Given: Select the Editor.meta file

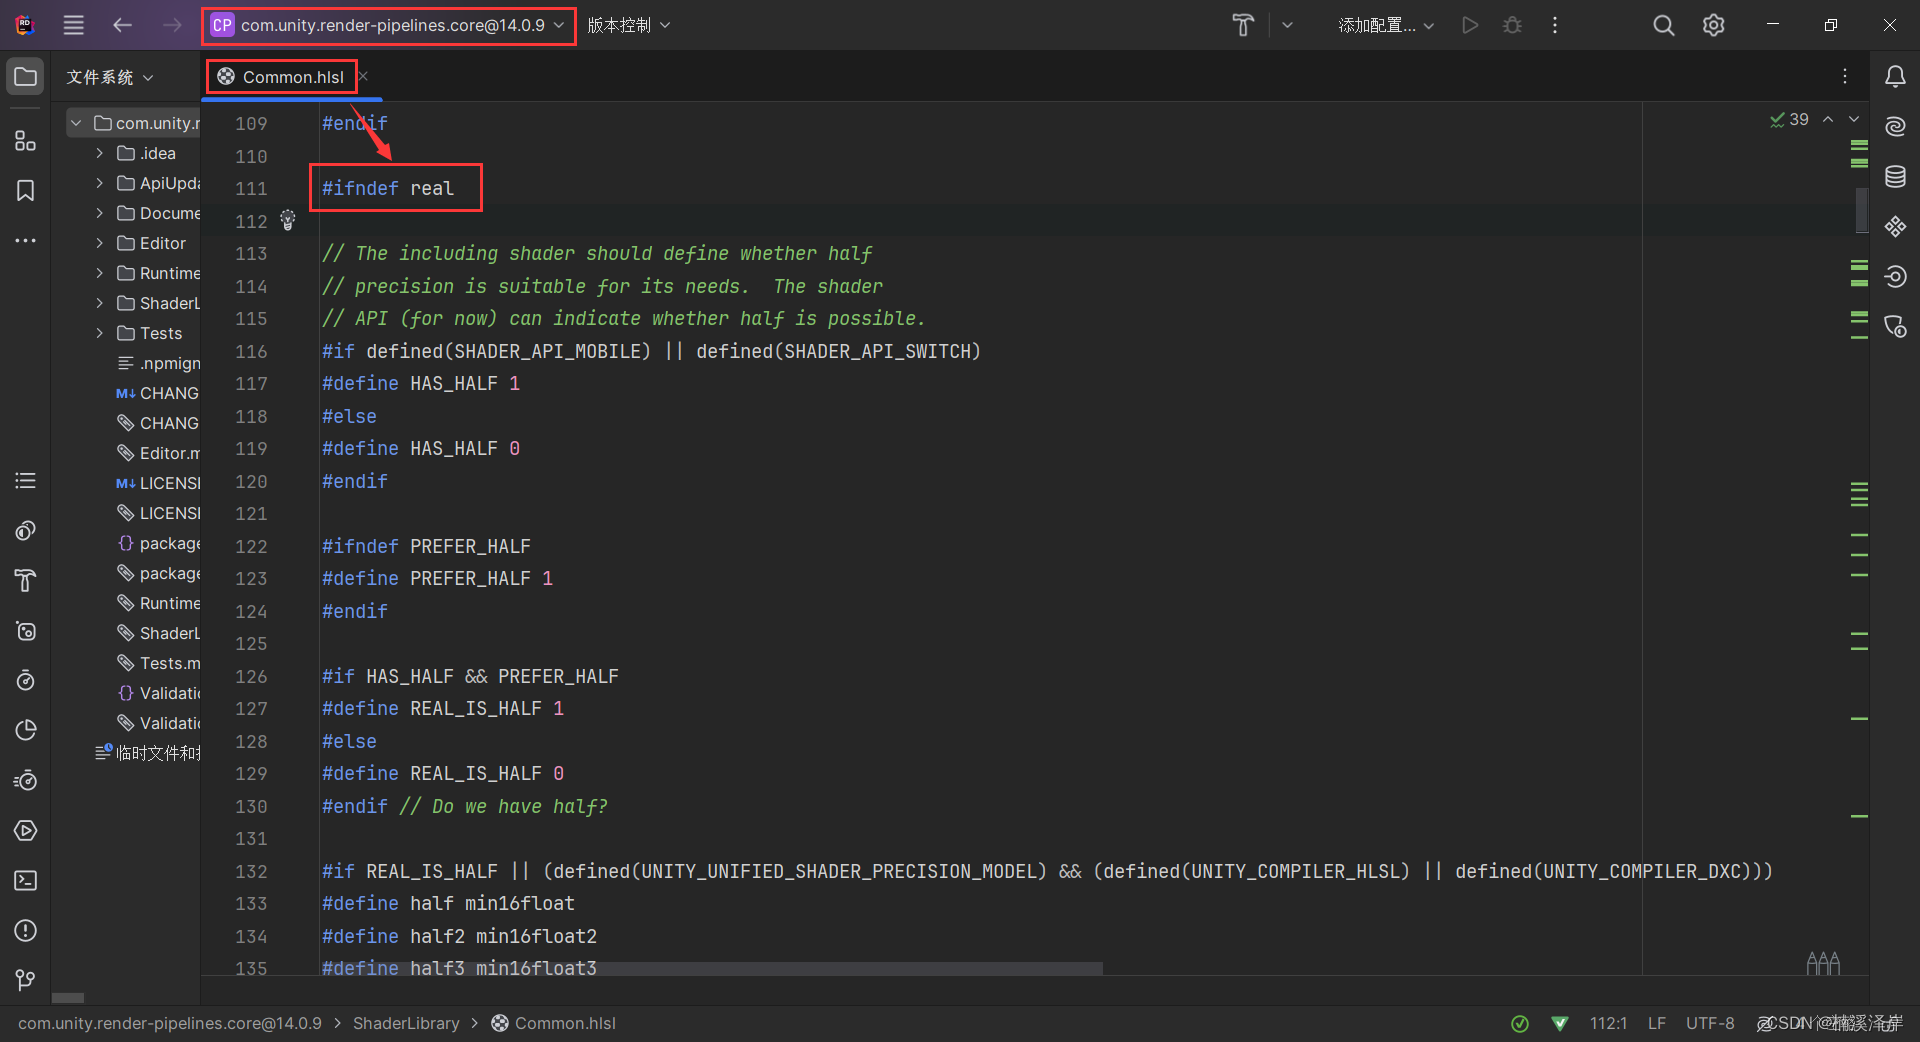Looking at the screenshot, I should pos(158,453).
